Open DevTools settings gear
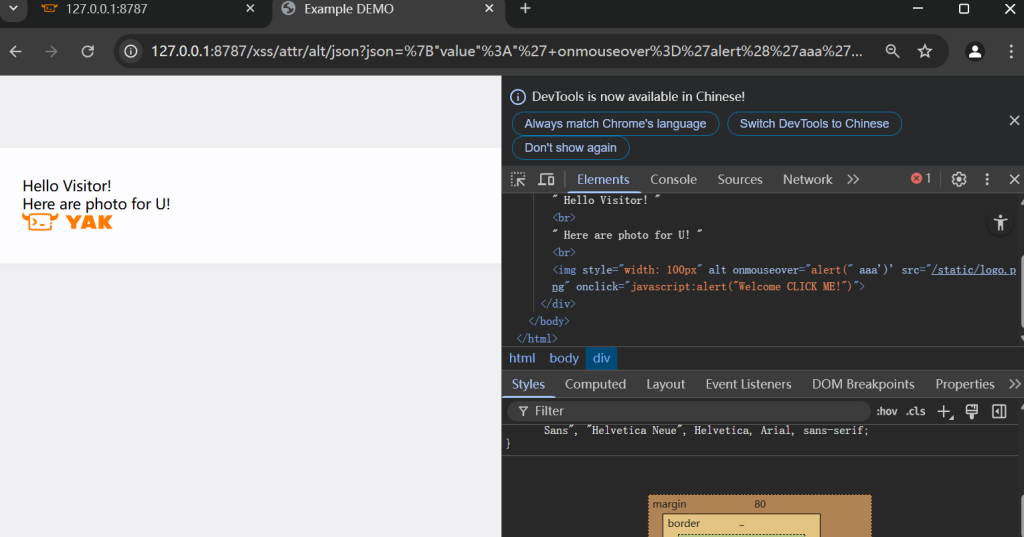Image resolution: width=1024 pixels, height=537 pixels. 959,180
